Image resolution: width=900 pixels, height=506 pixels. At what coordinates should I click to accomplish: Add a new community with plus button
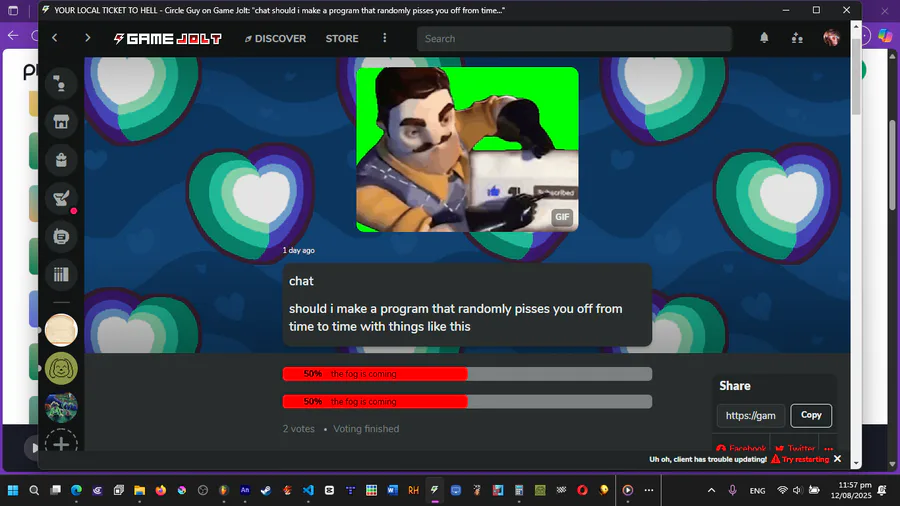[61, 443]
